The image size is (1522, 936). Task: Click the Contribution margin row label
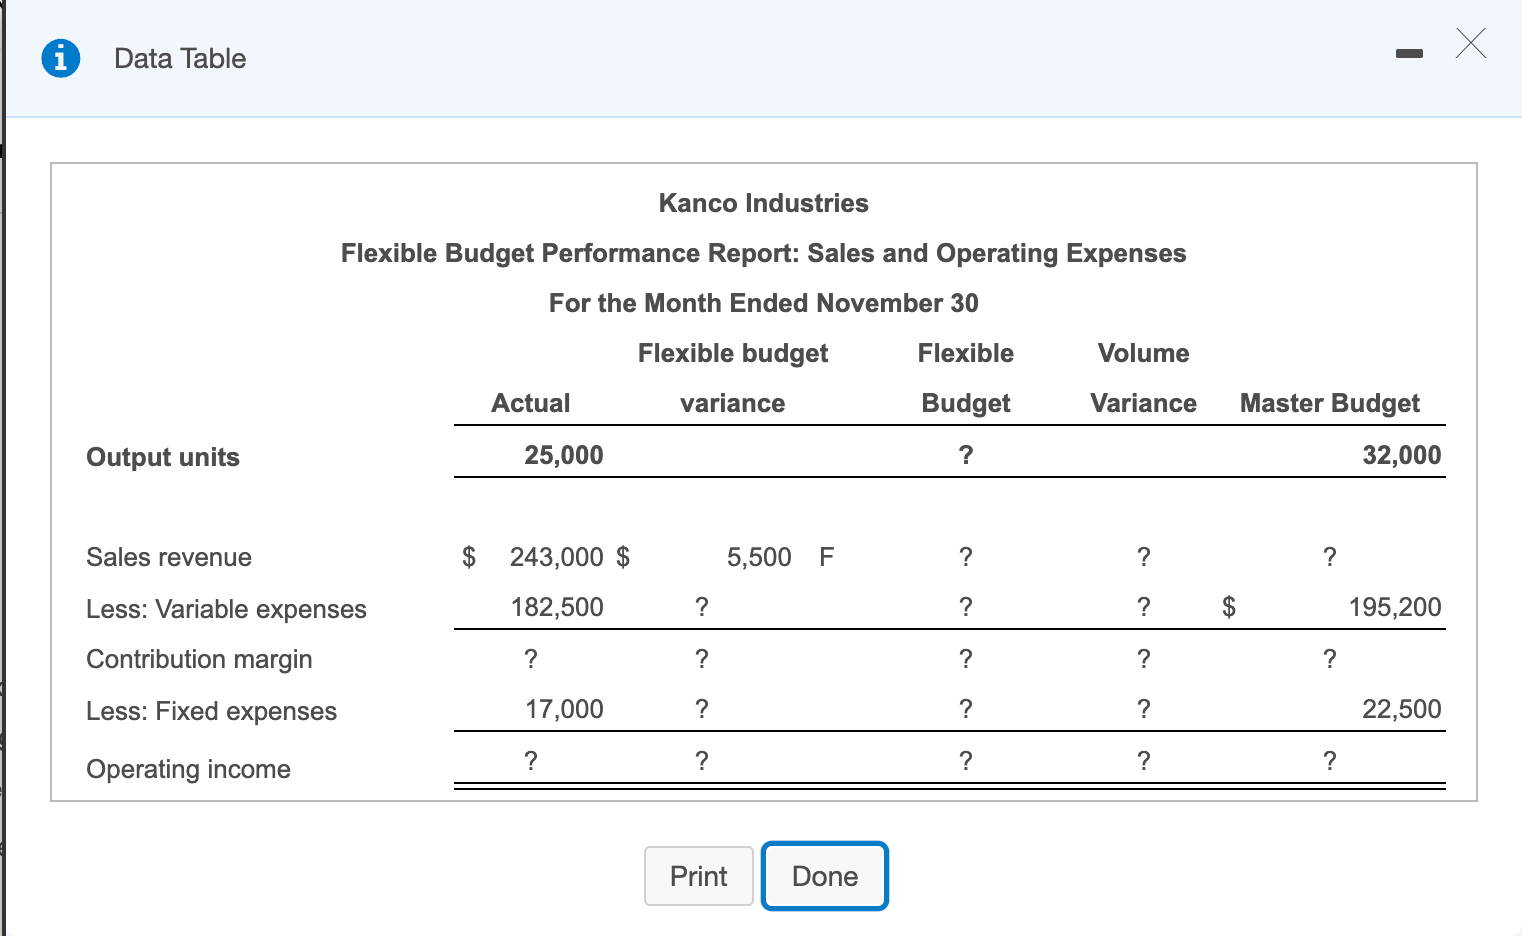point(199,659)
